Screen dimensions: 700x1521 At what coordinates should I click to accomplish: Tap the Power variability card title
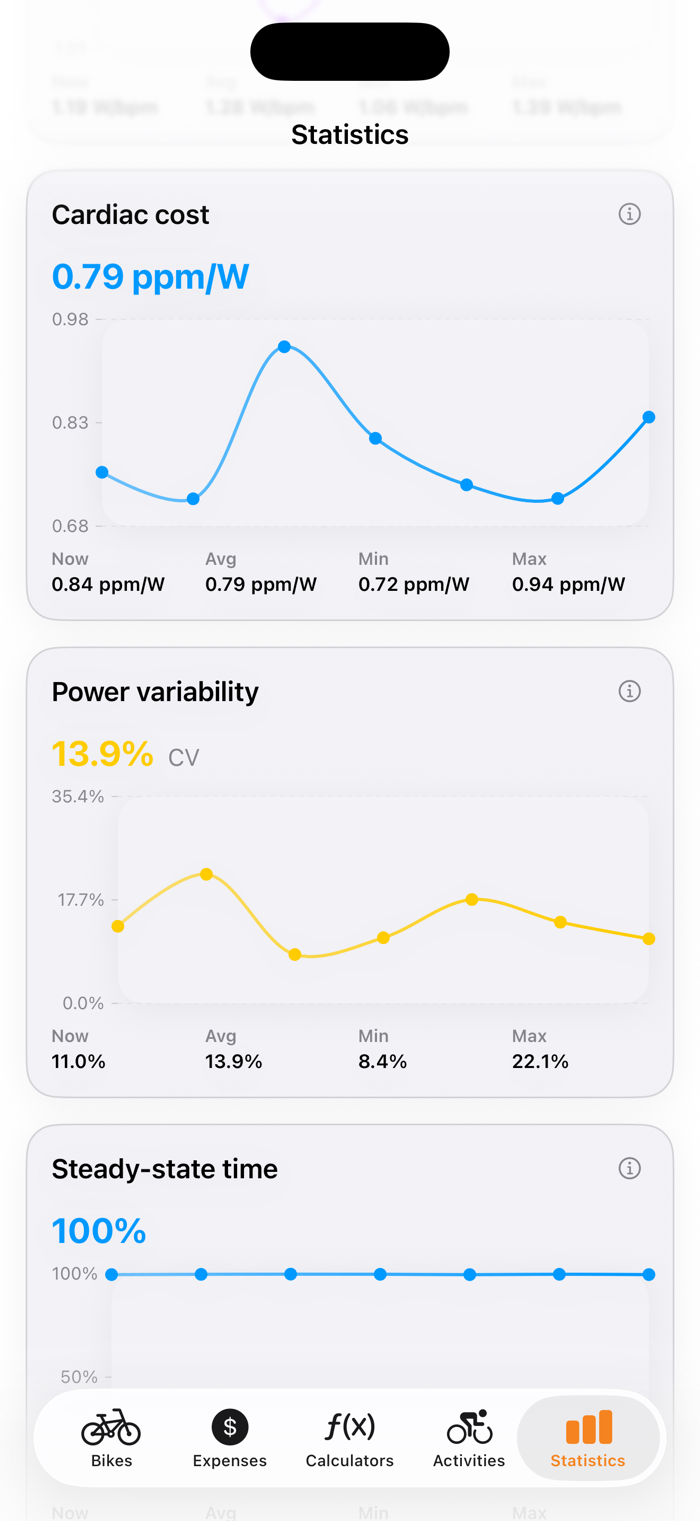(155, 691)
